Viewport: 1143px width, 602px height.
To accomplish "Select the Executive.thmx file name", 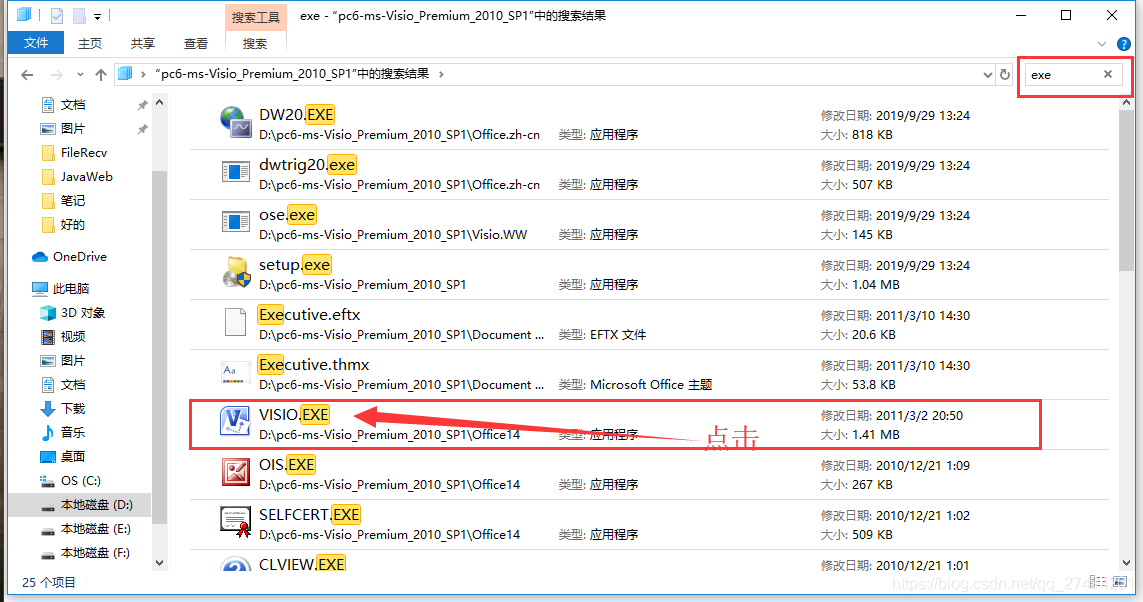I will pos(313,364).
